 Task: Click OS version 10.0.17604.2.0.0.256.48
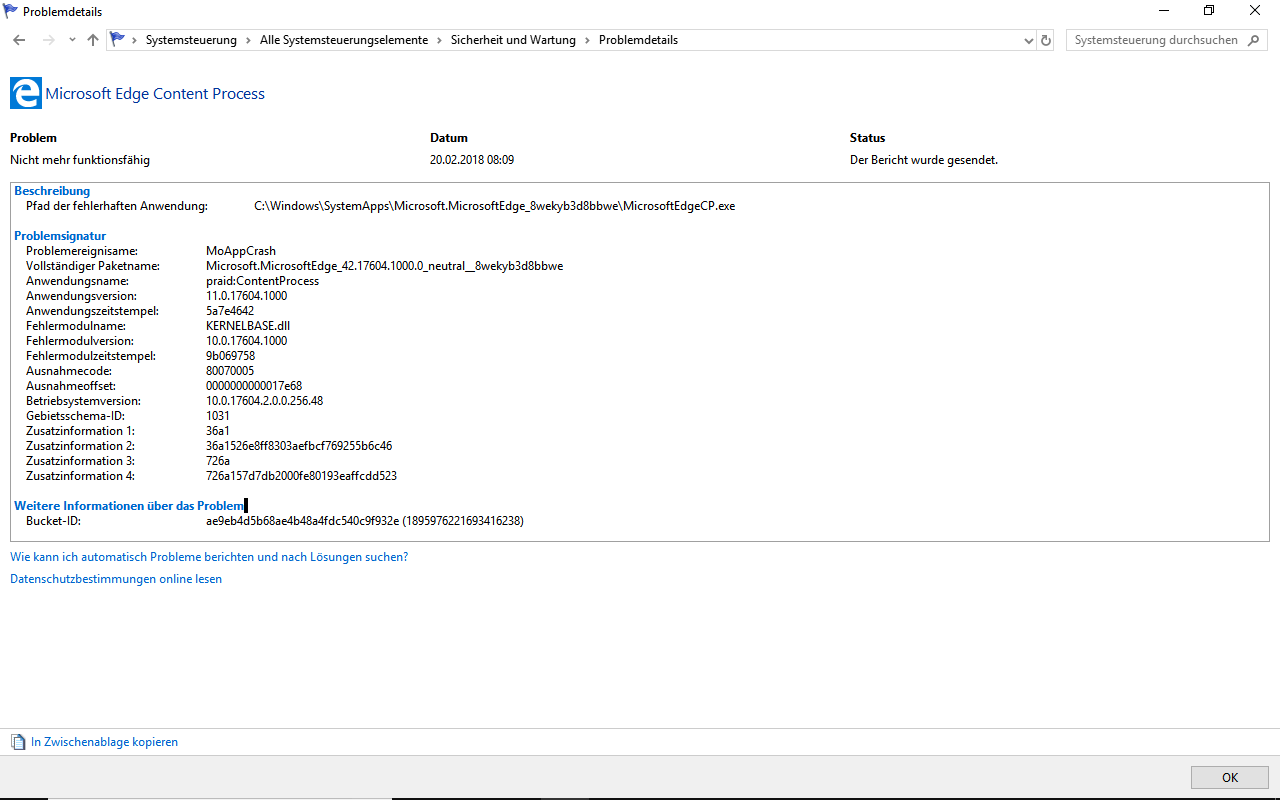(264, 401)
